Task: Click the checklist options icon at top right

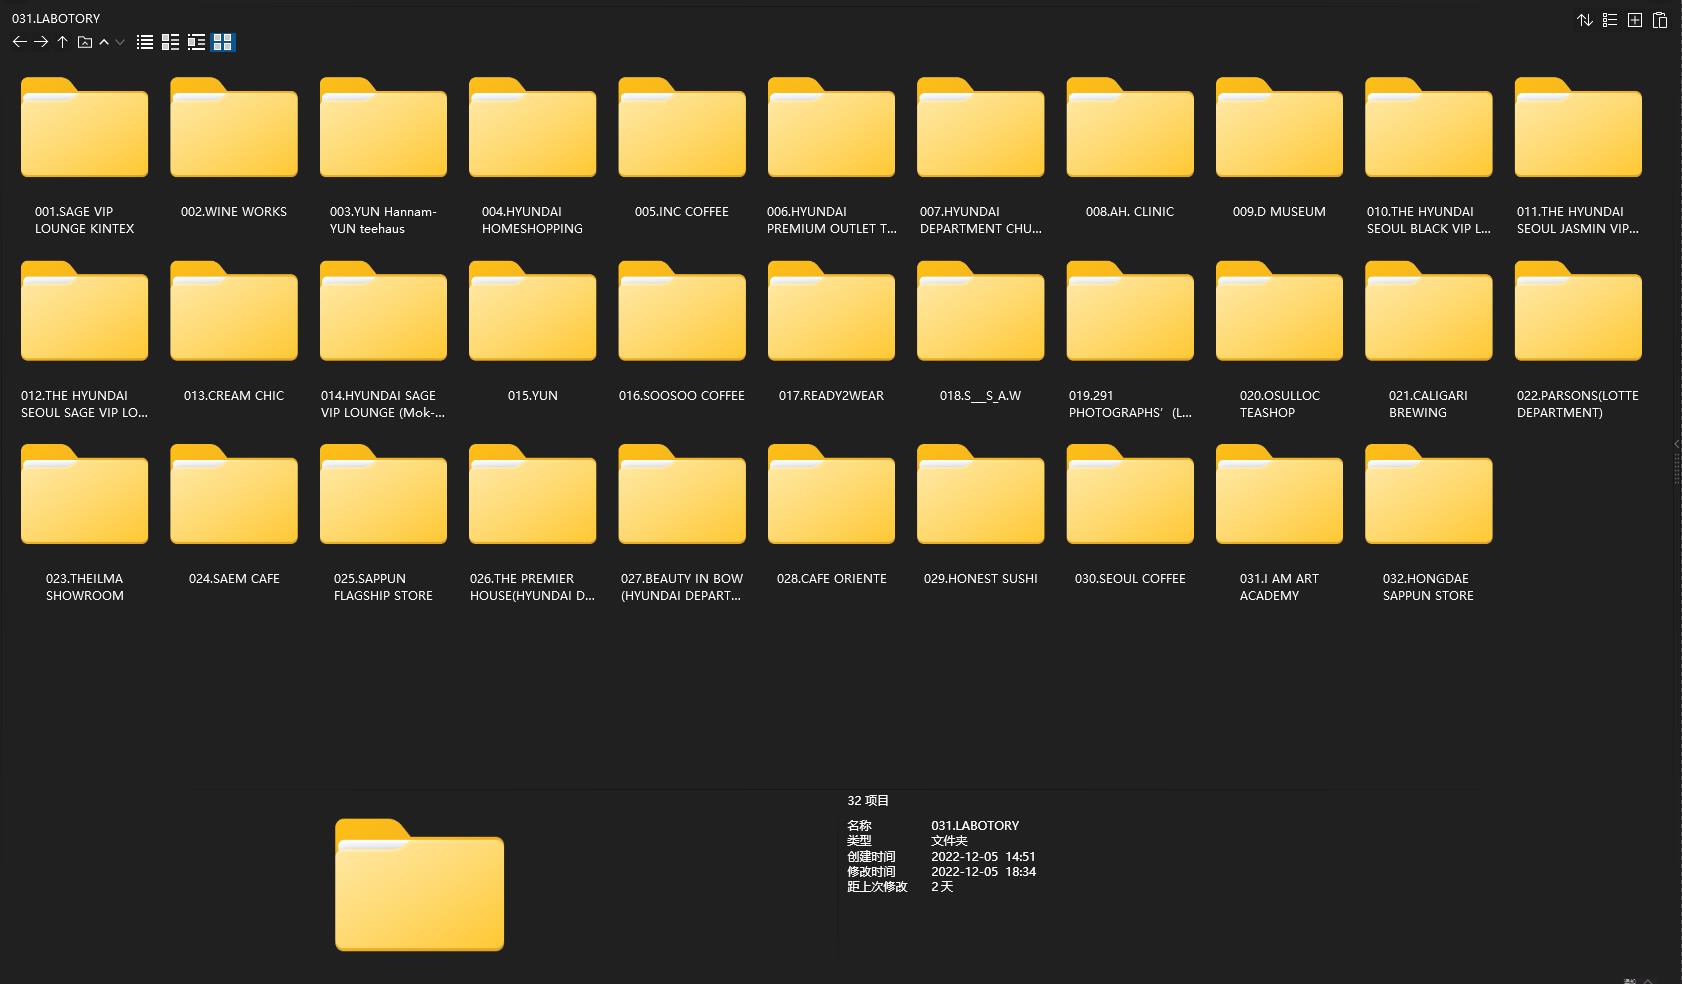Action: point(1609,20)
